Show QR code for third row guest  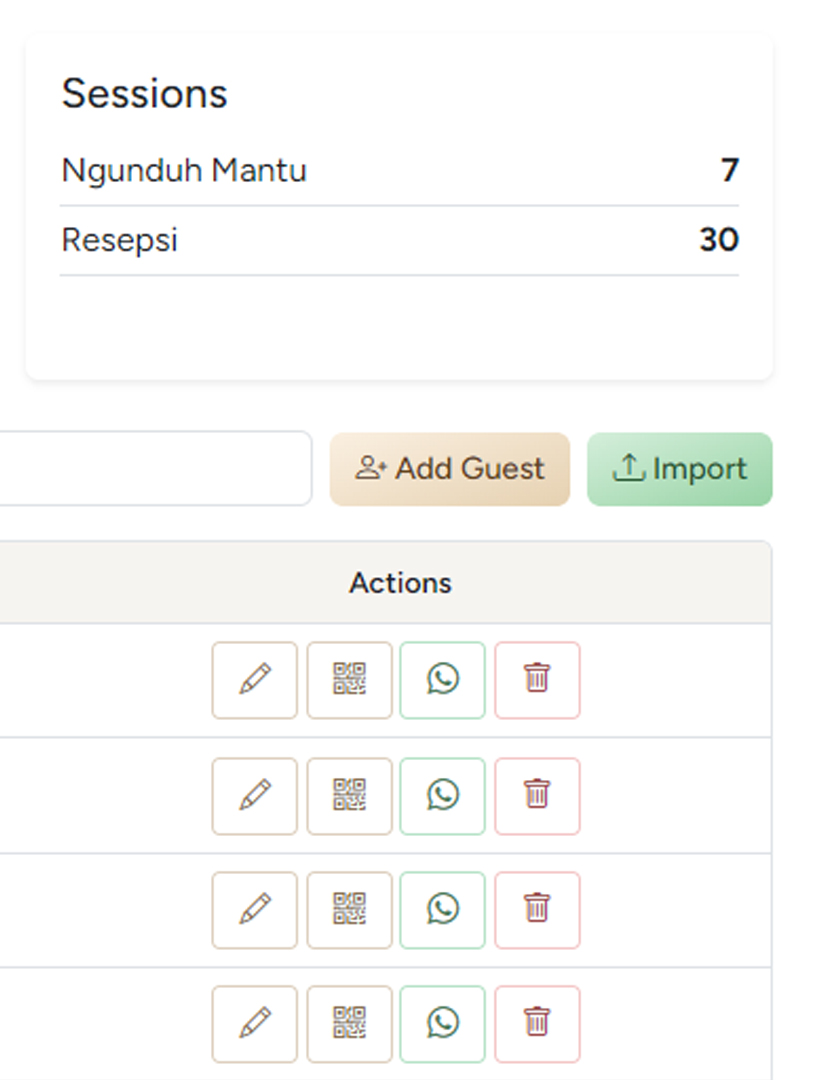click(349, 910)
